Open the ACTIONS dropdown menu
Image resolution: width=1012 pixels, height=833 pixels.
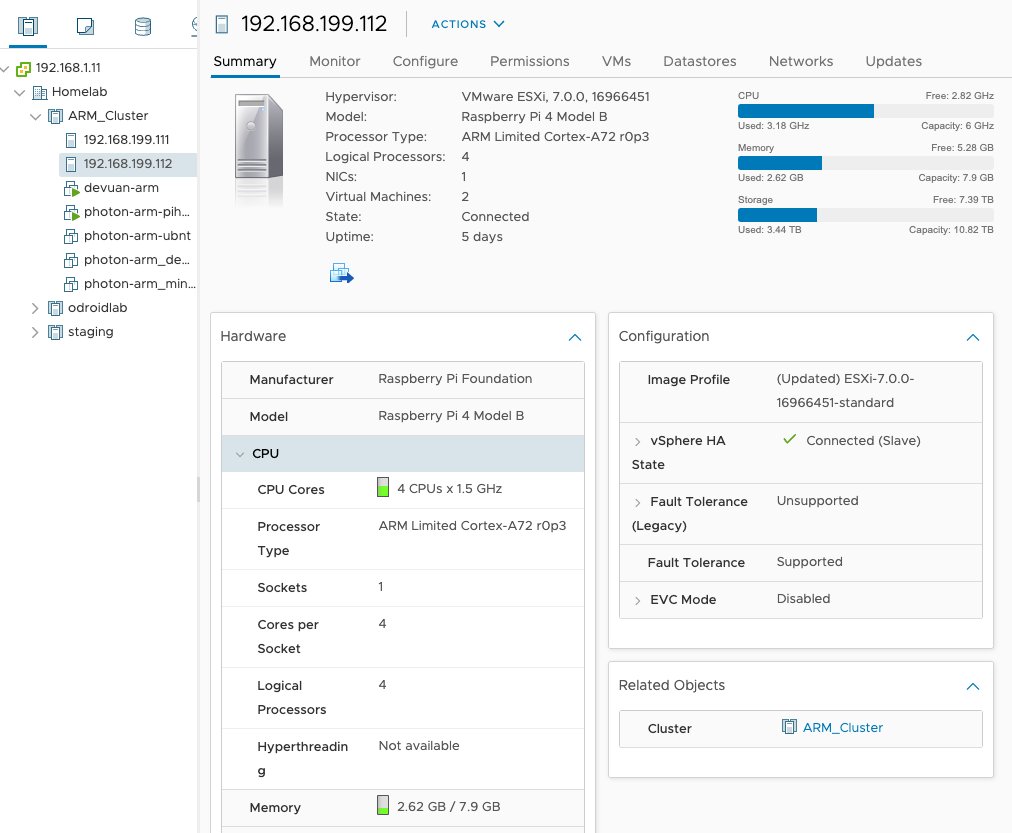click(468, 24)
